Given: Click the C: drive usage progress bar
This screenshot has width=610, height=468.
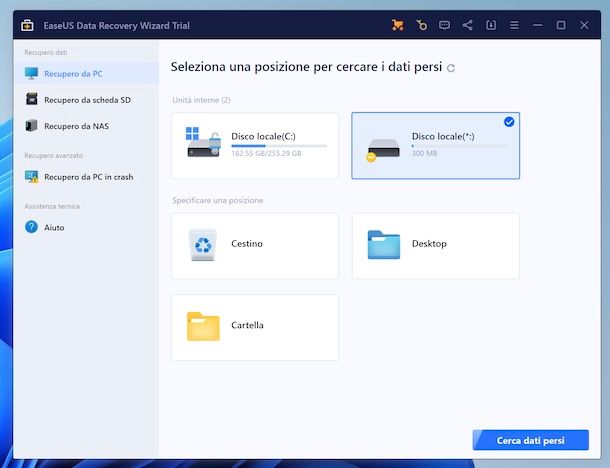Looking at the screenshot, I should (x=279, y=146).
